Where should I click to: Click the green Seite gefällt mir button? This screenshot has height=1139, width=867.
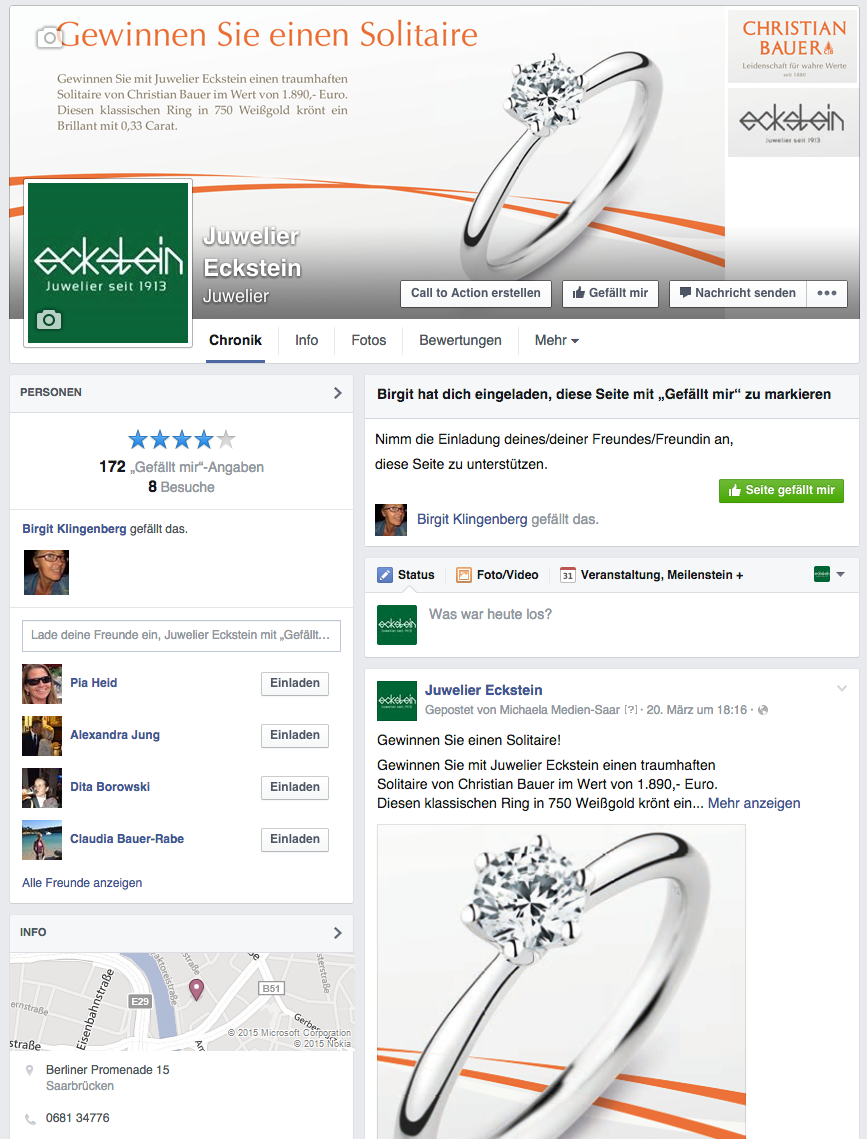[781, 491]
